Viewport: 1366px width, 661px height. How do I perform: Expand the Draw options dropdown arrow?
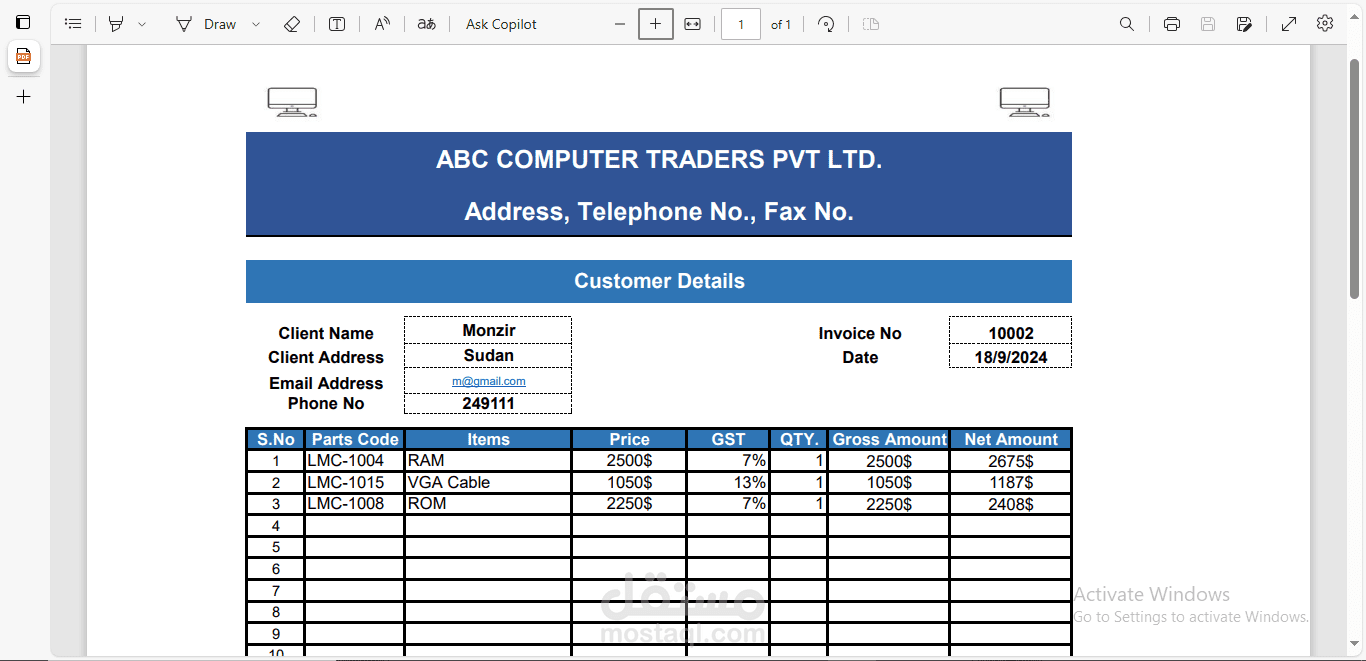click(x=256, y=24)
